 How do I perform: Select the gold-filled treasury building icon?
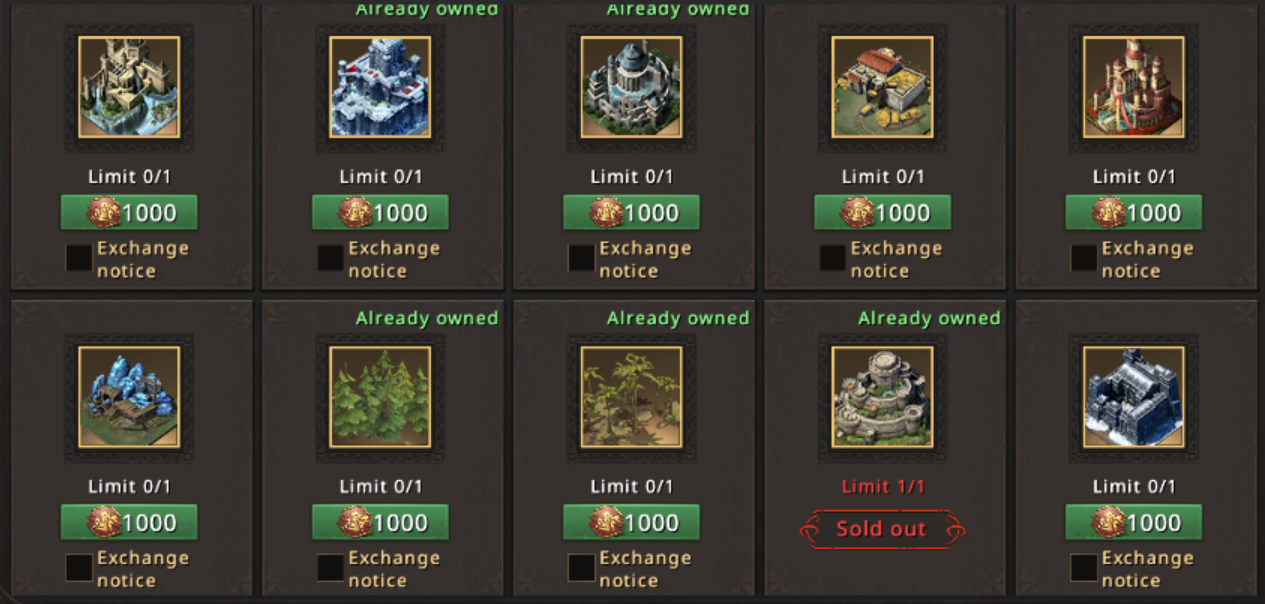tap(882, 87)
